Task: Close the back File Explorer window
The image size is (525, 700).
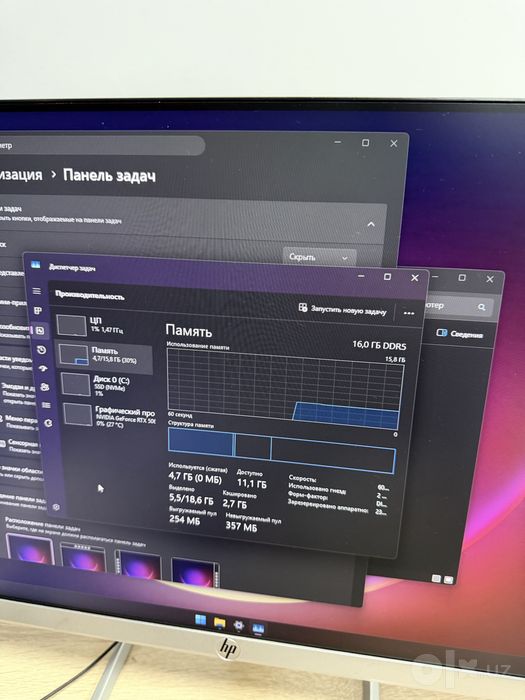Action: pos(490,279)
